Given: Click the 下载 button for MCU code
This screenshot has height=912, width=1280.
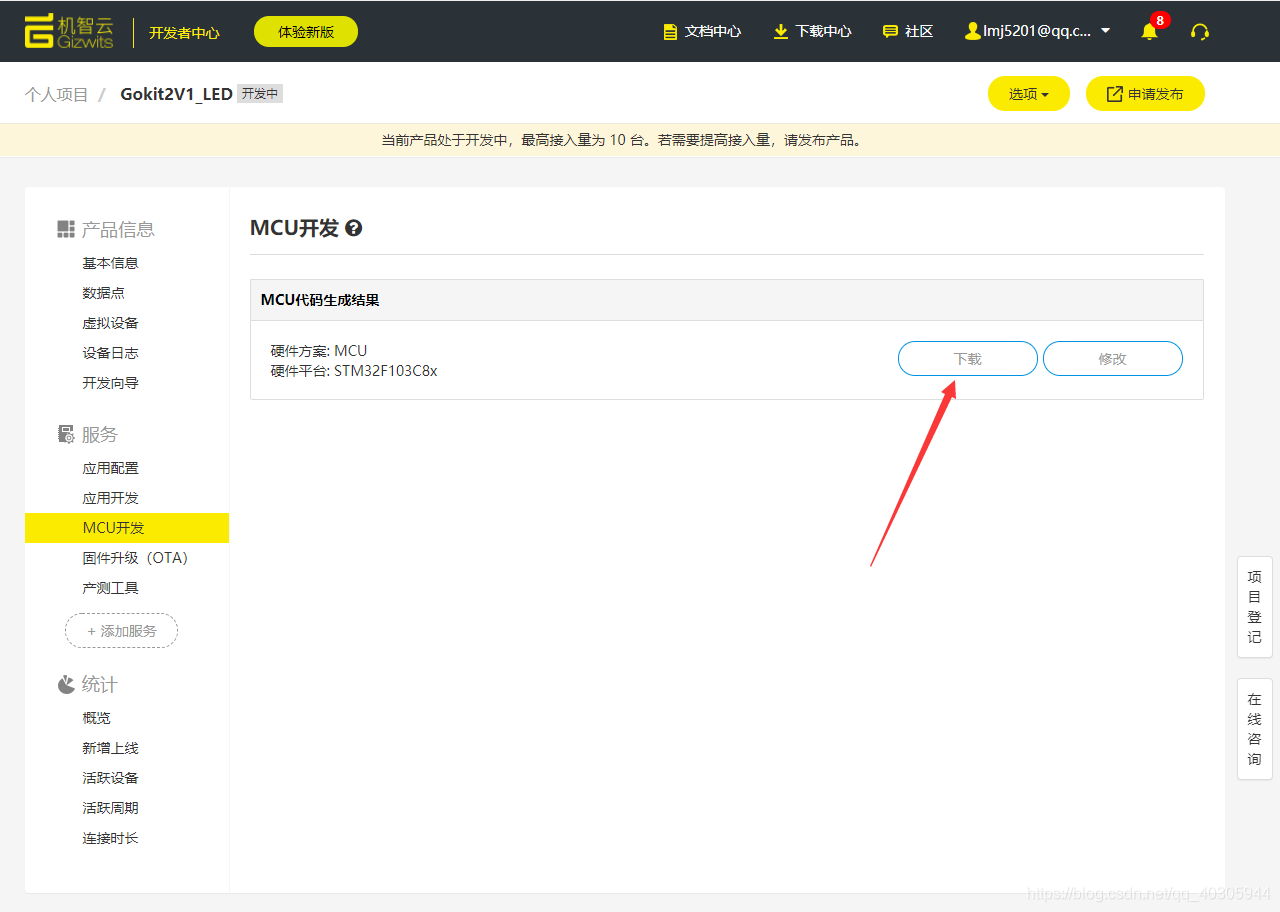Looking at the screenshot, I should point(968,358).
